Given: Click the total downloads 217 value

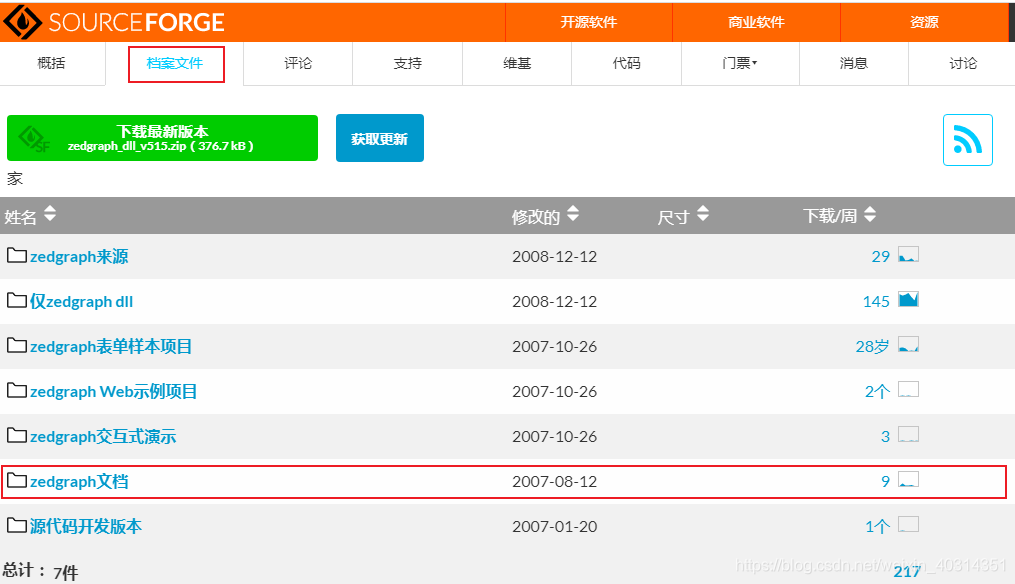Looking at the screenshot, I should tap(907, 571).
